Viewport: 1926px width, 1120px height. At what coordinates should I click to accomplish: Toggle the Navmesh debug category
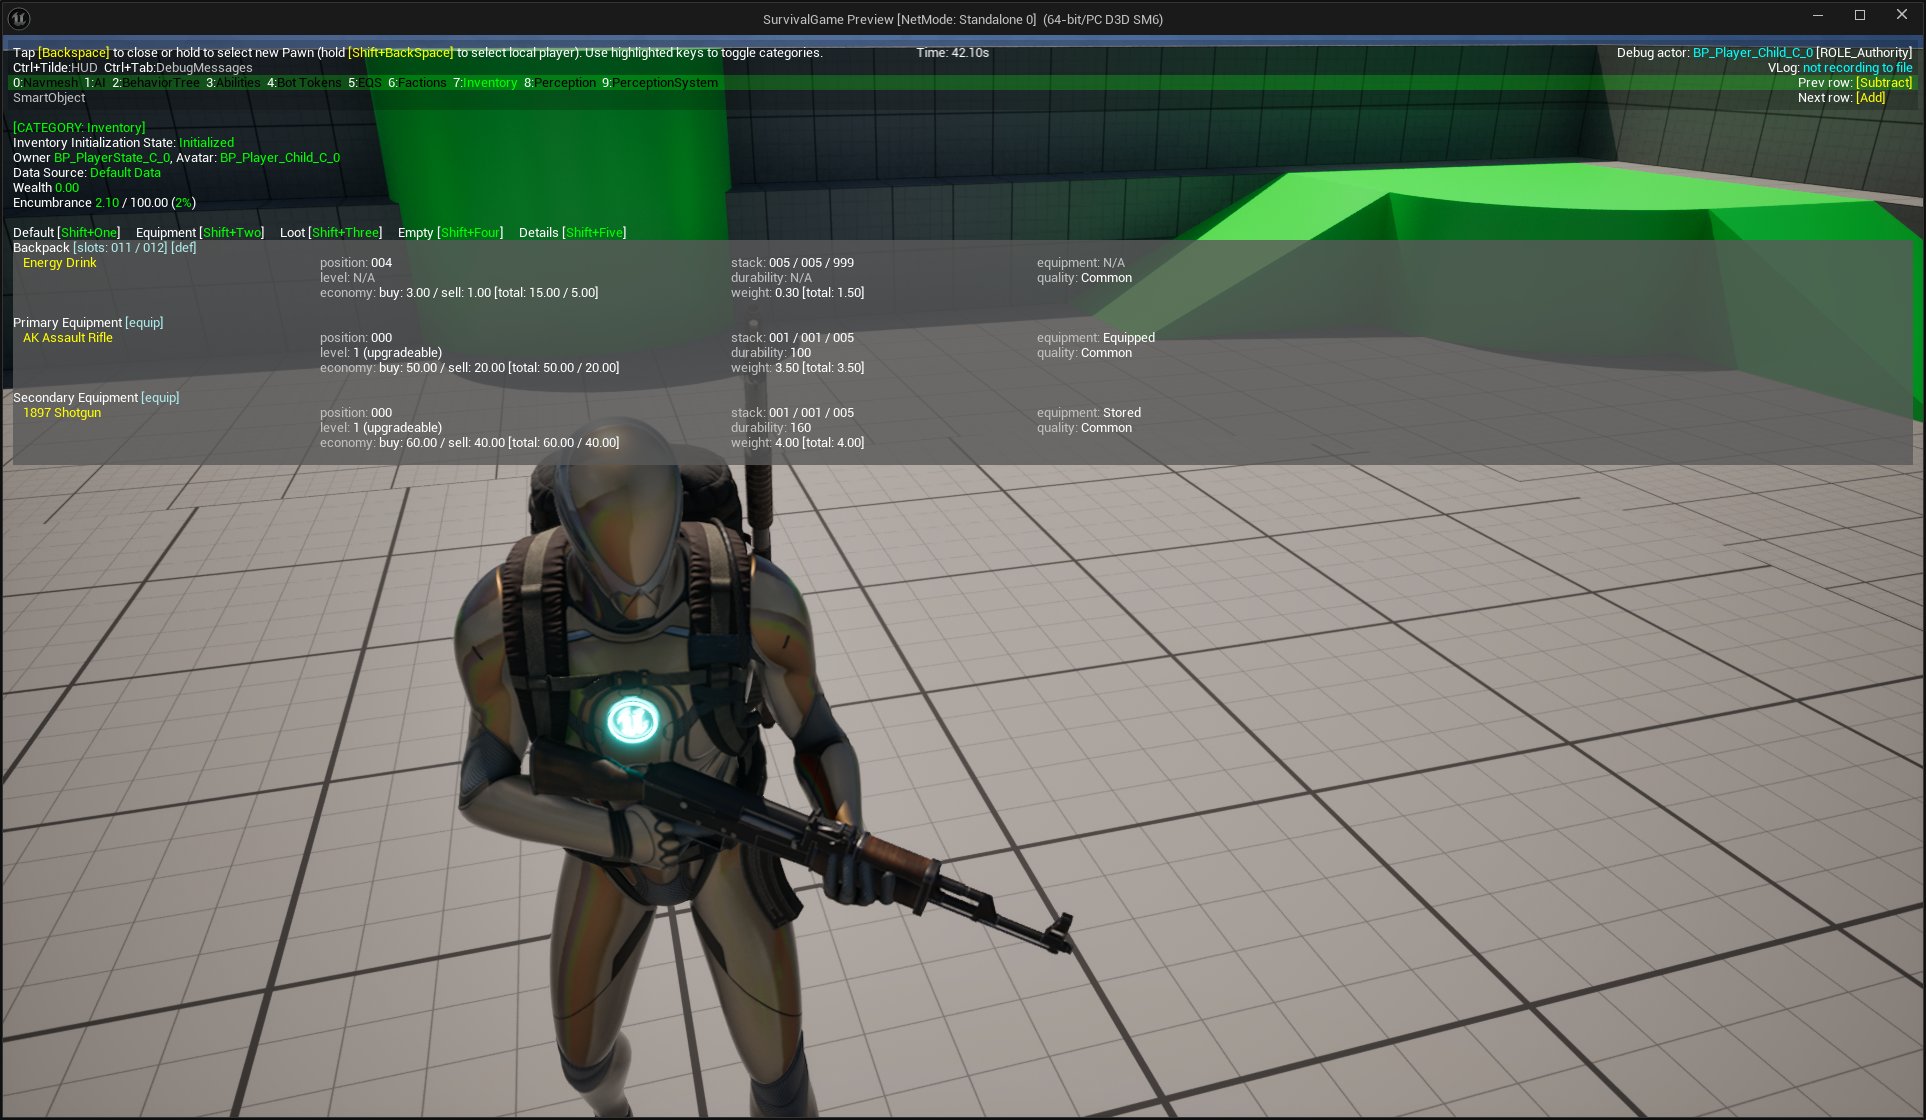tap(45, 83)
